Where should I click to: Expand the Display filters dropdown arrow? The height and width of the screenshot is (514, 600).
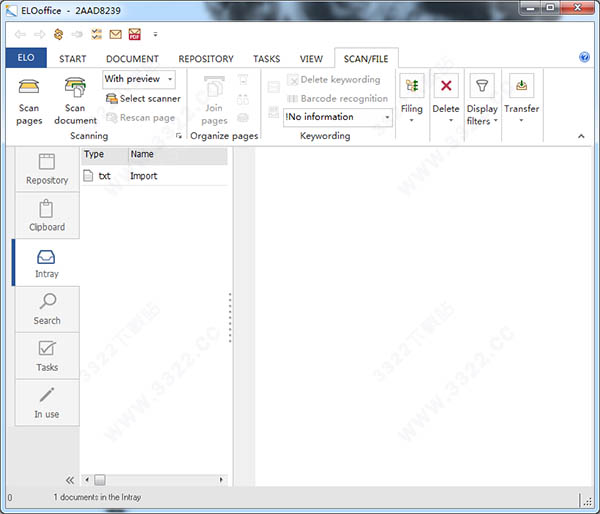pos(496,121)
